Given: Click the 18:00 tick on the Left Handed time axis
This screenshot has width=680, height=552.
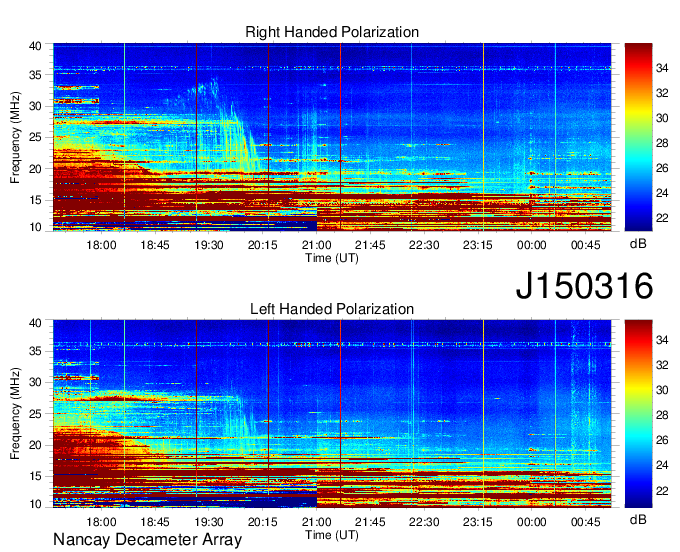Looking at the screenshot, I should (x=101, y=522).
